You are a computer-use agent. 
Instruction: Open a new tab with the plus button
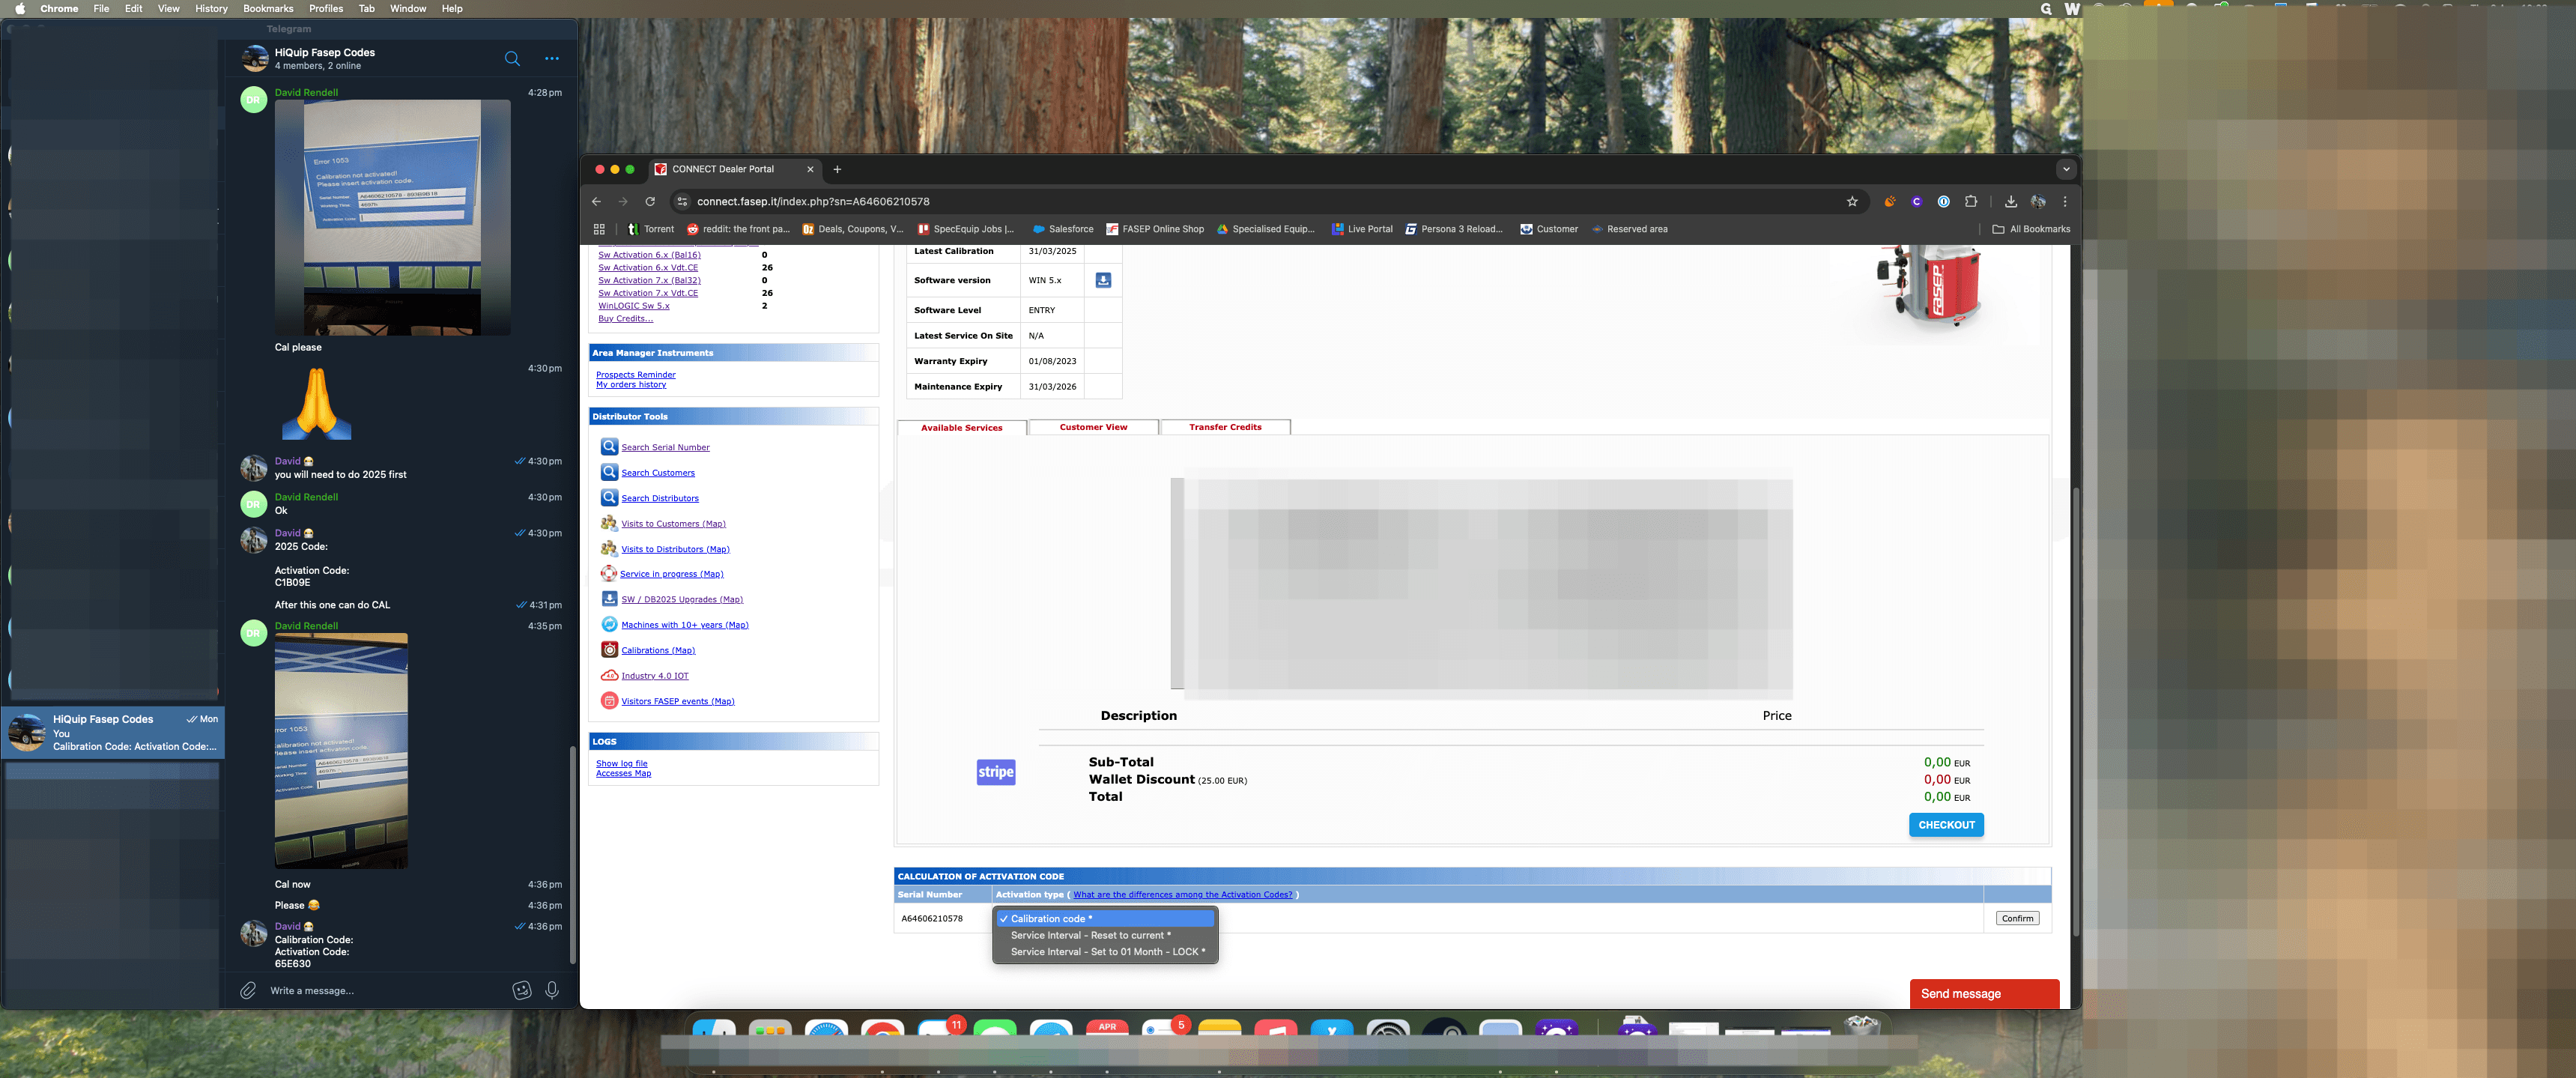point(837,169)
